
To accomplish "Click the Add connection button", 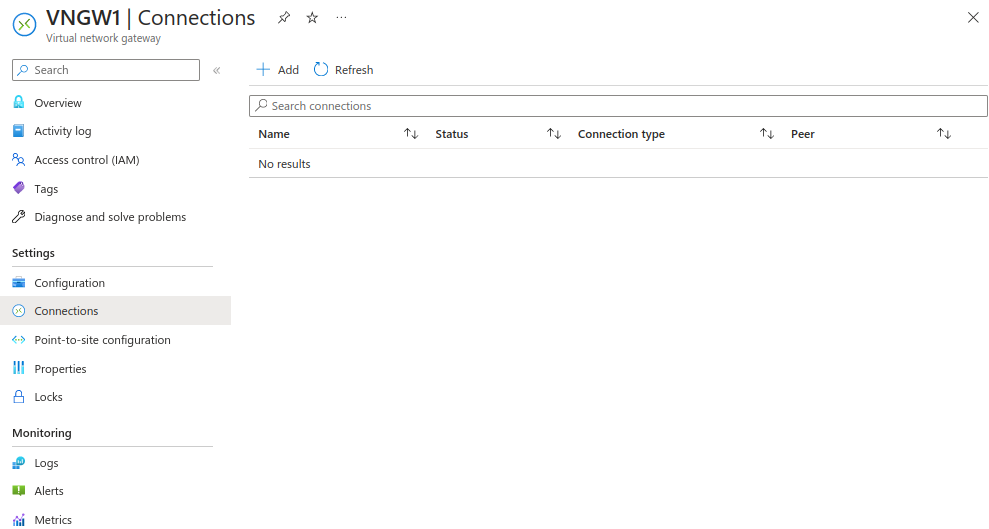I will (x=277, y=70).
